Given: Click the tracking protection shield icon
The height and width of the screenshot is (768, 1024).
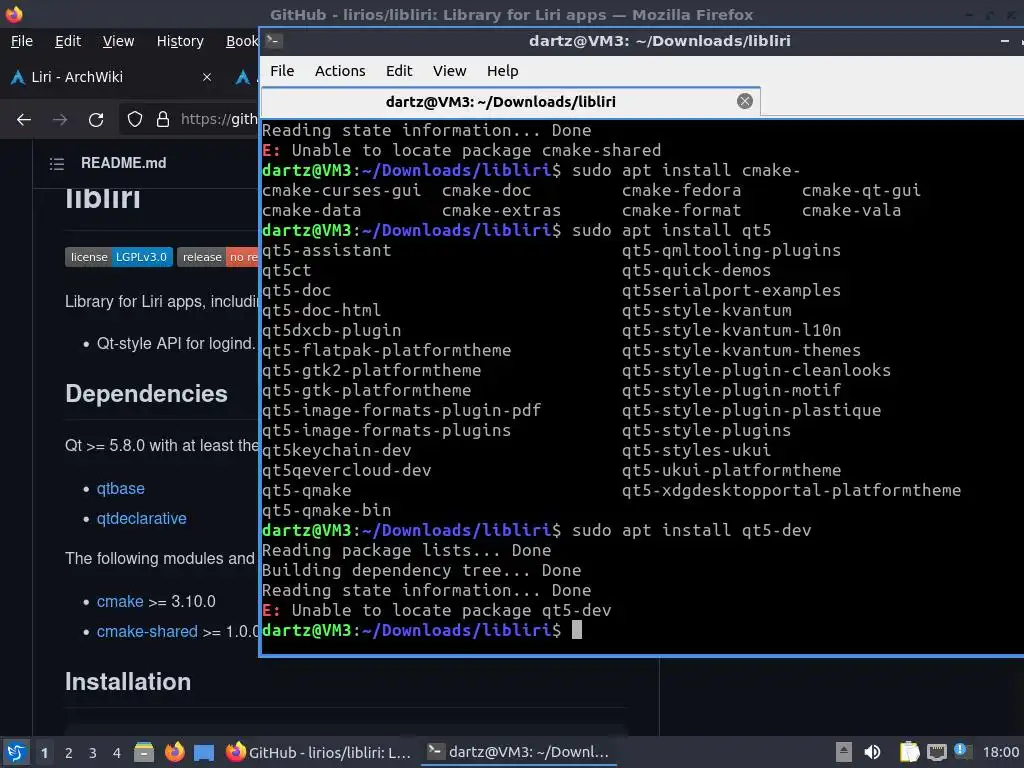Looking at the screenshot, I should (135, 120).
